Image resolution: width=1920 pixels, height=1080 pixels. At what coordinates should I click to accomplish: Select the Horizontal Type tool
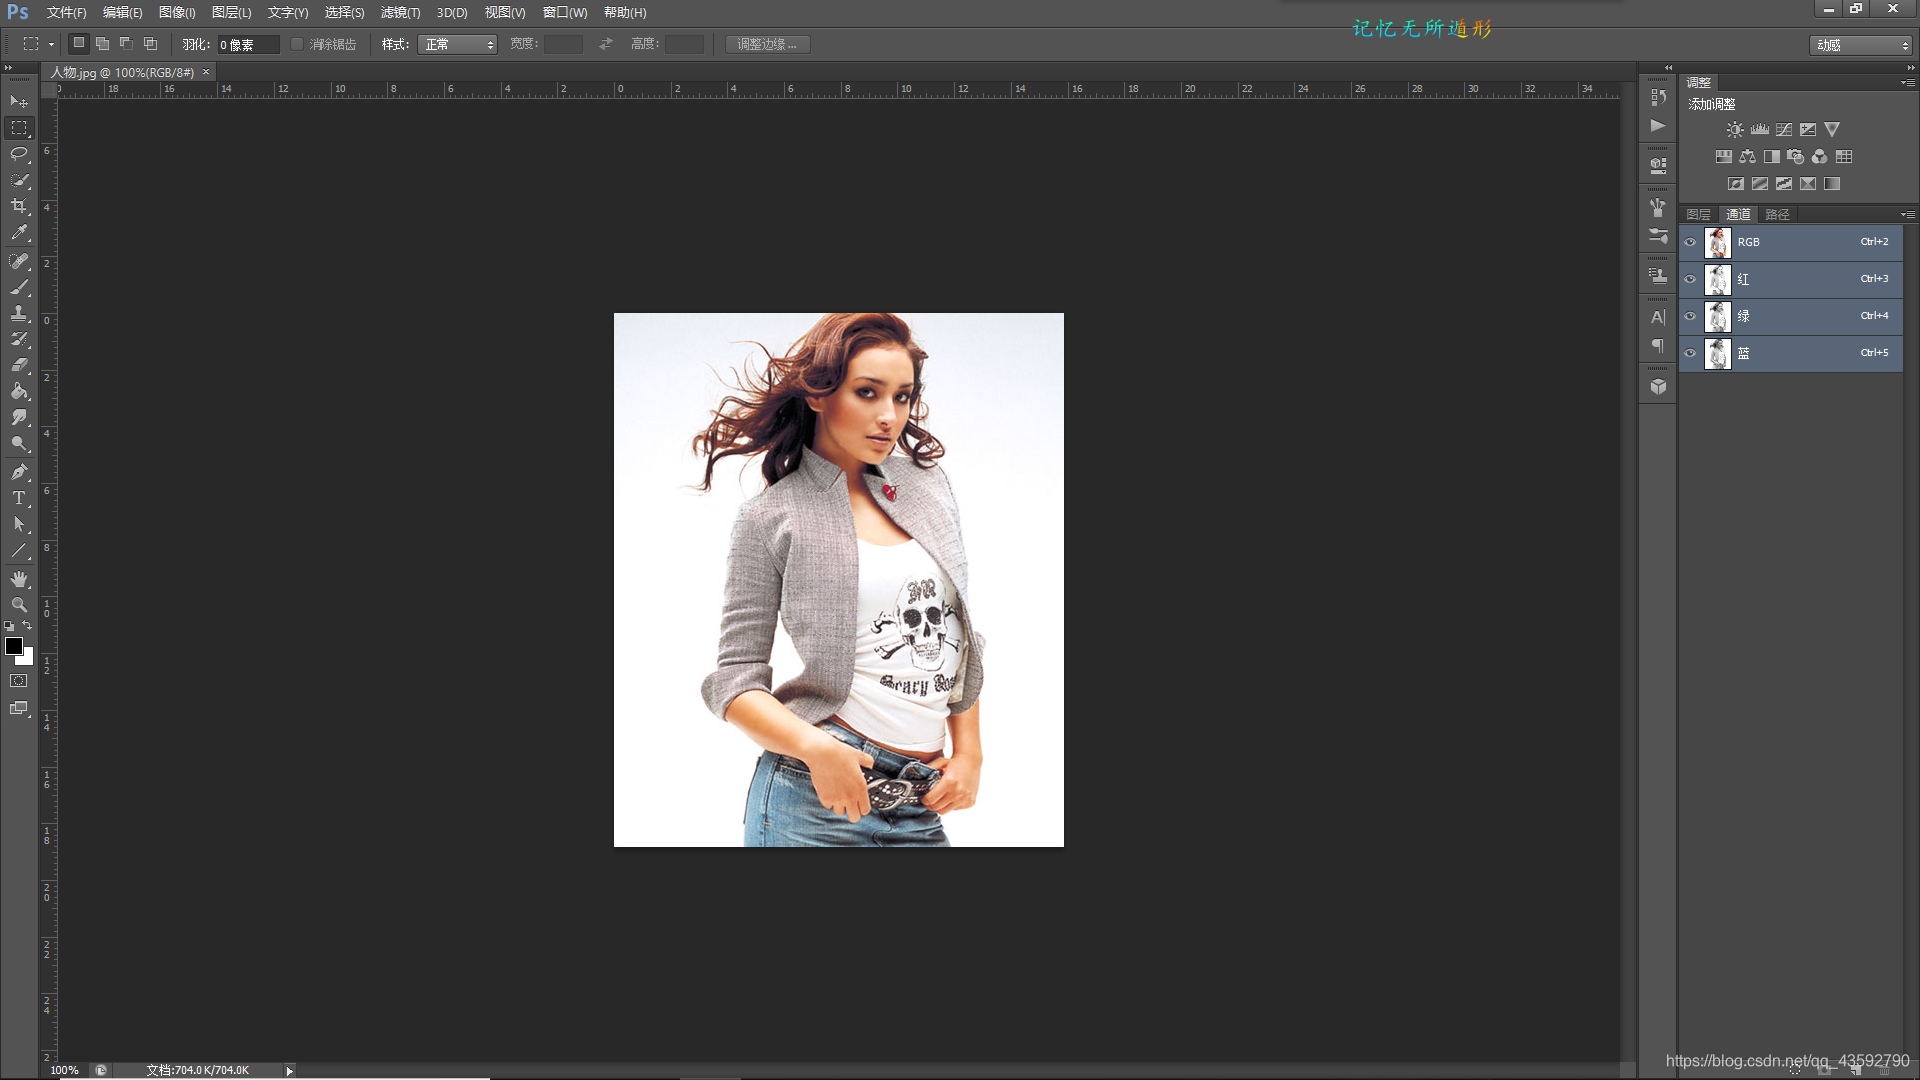(19, 498)
